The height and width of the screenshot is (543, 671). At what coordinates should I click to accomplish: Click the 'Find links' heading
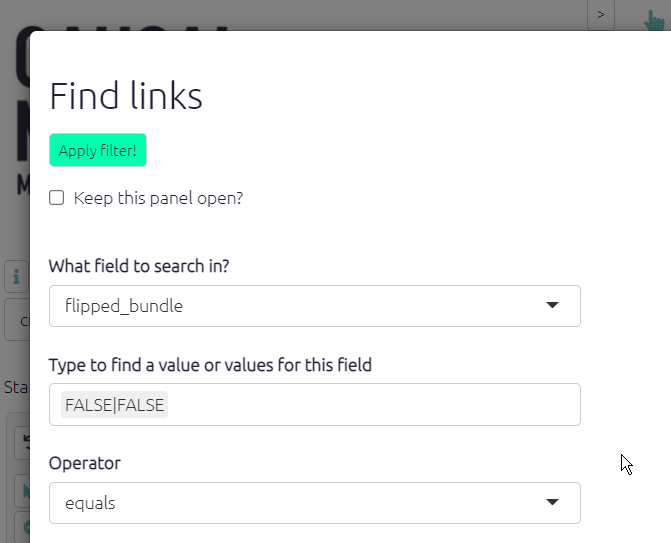point(126,96)
